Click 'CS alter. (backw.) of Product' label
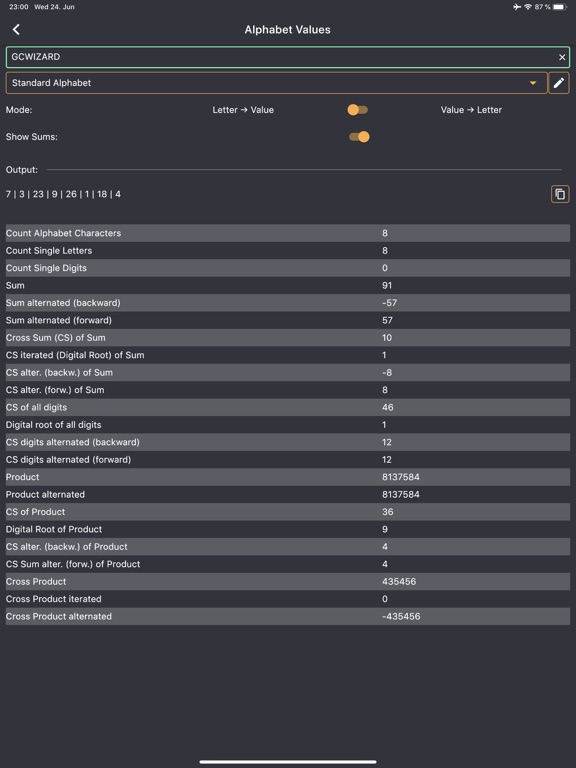The height and width of the screenshot is (768, 576). [x=67, y=547]
